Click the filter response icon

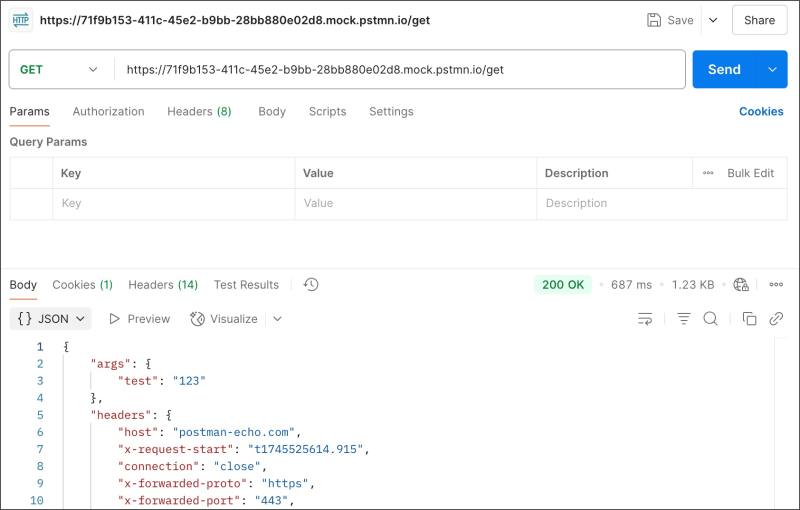click(684, 319)
